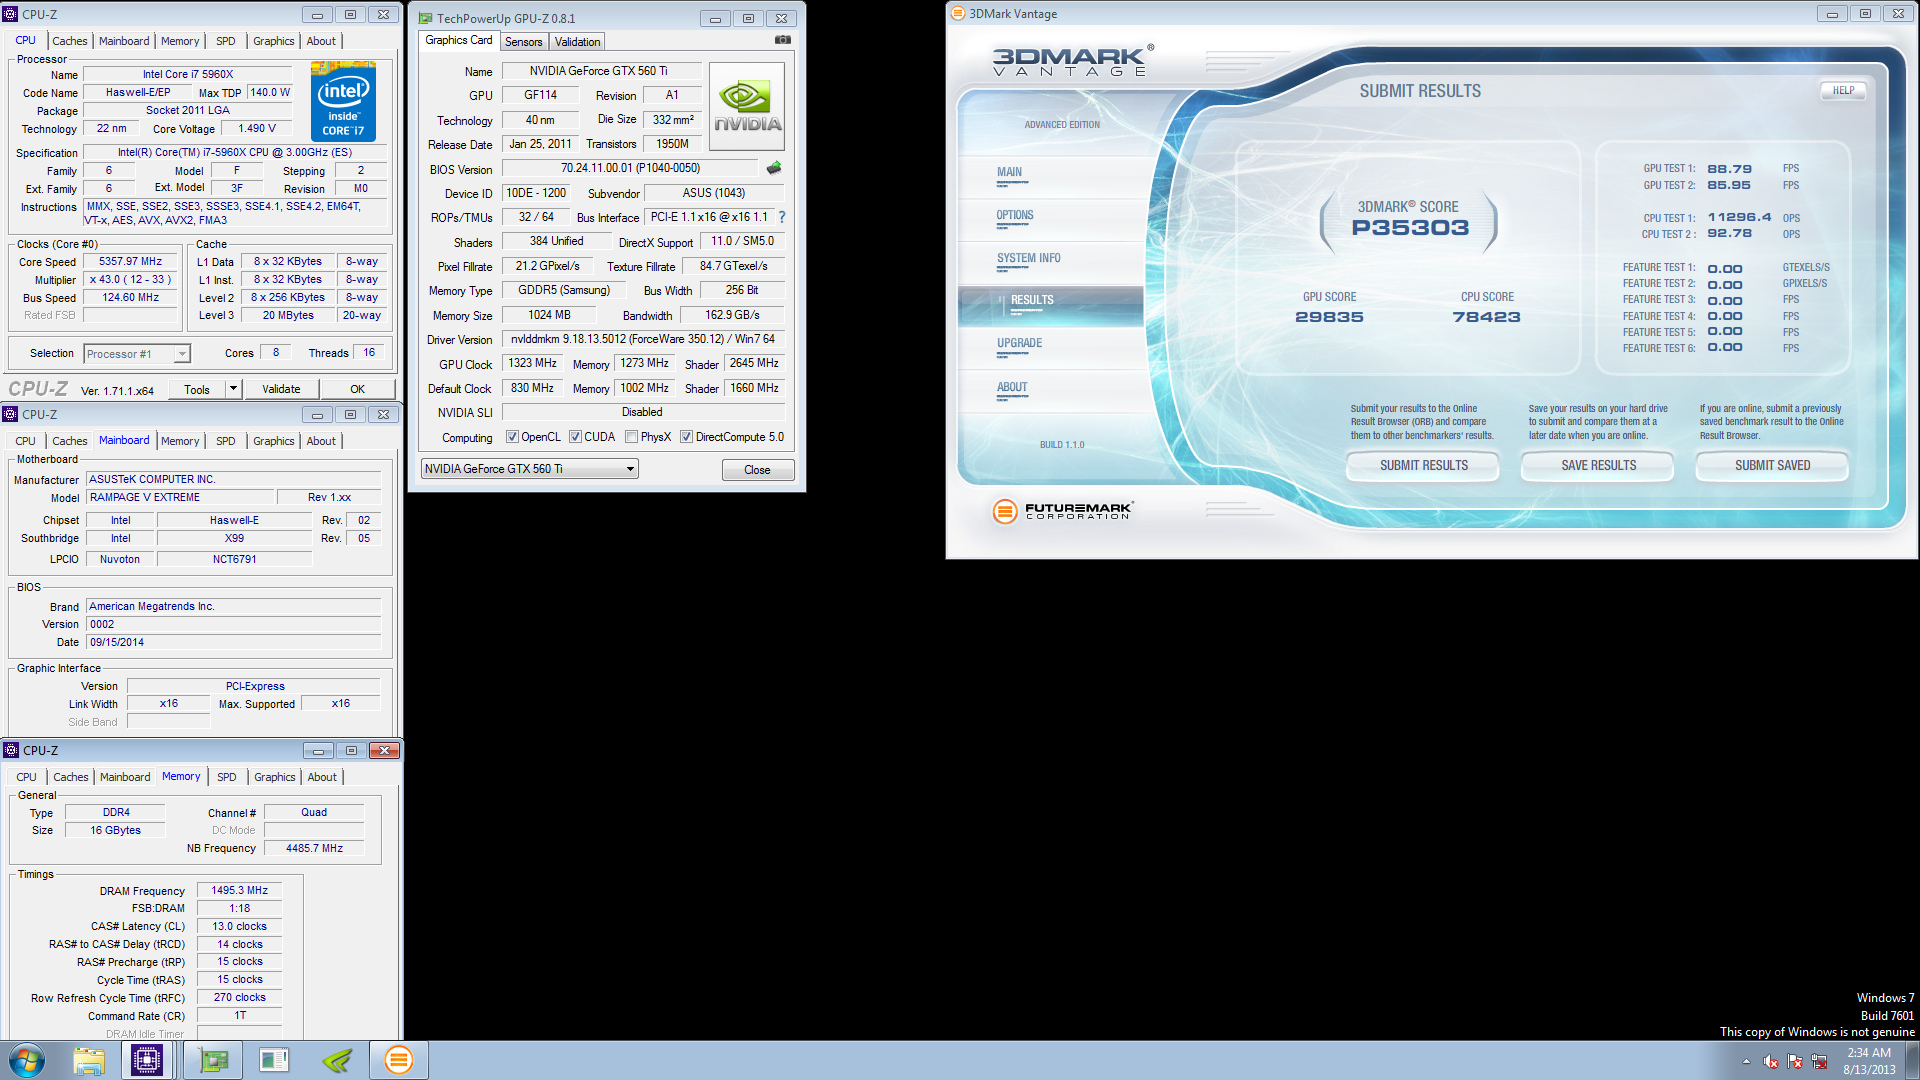This screenshot has height=1080, width=1920.
Task: Click the Save Results button
Action: coord(1598,466)
